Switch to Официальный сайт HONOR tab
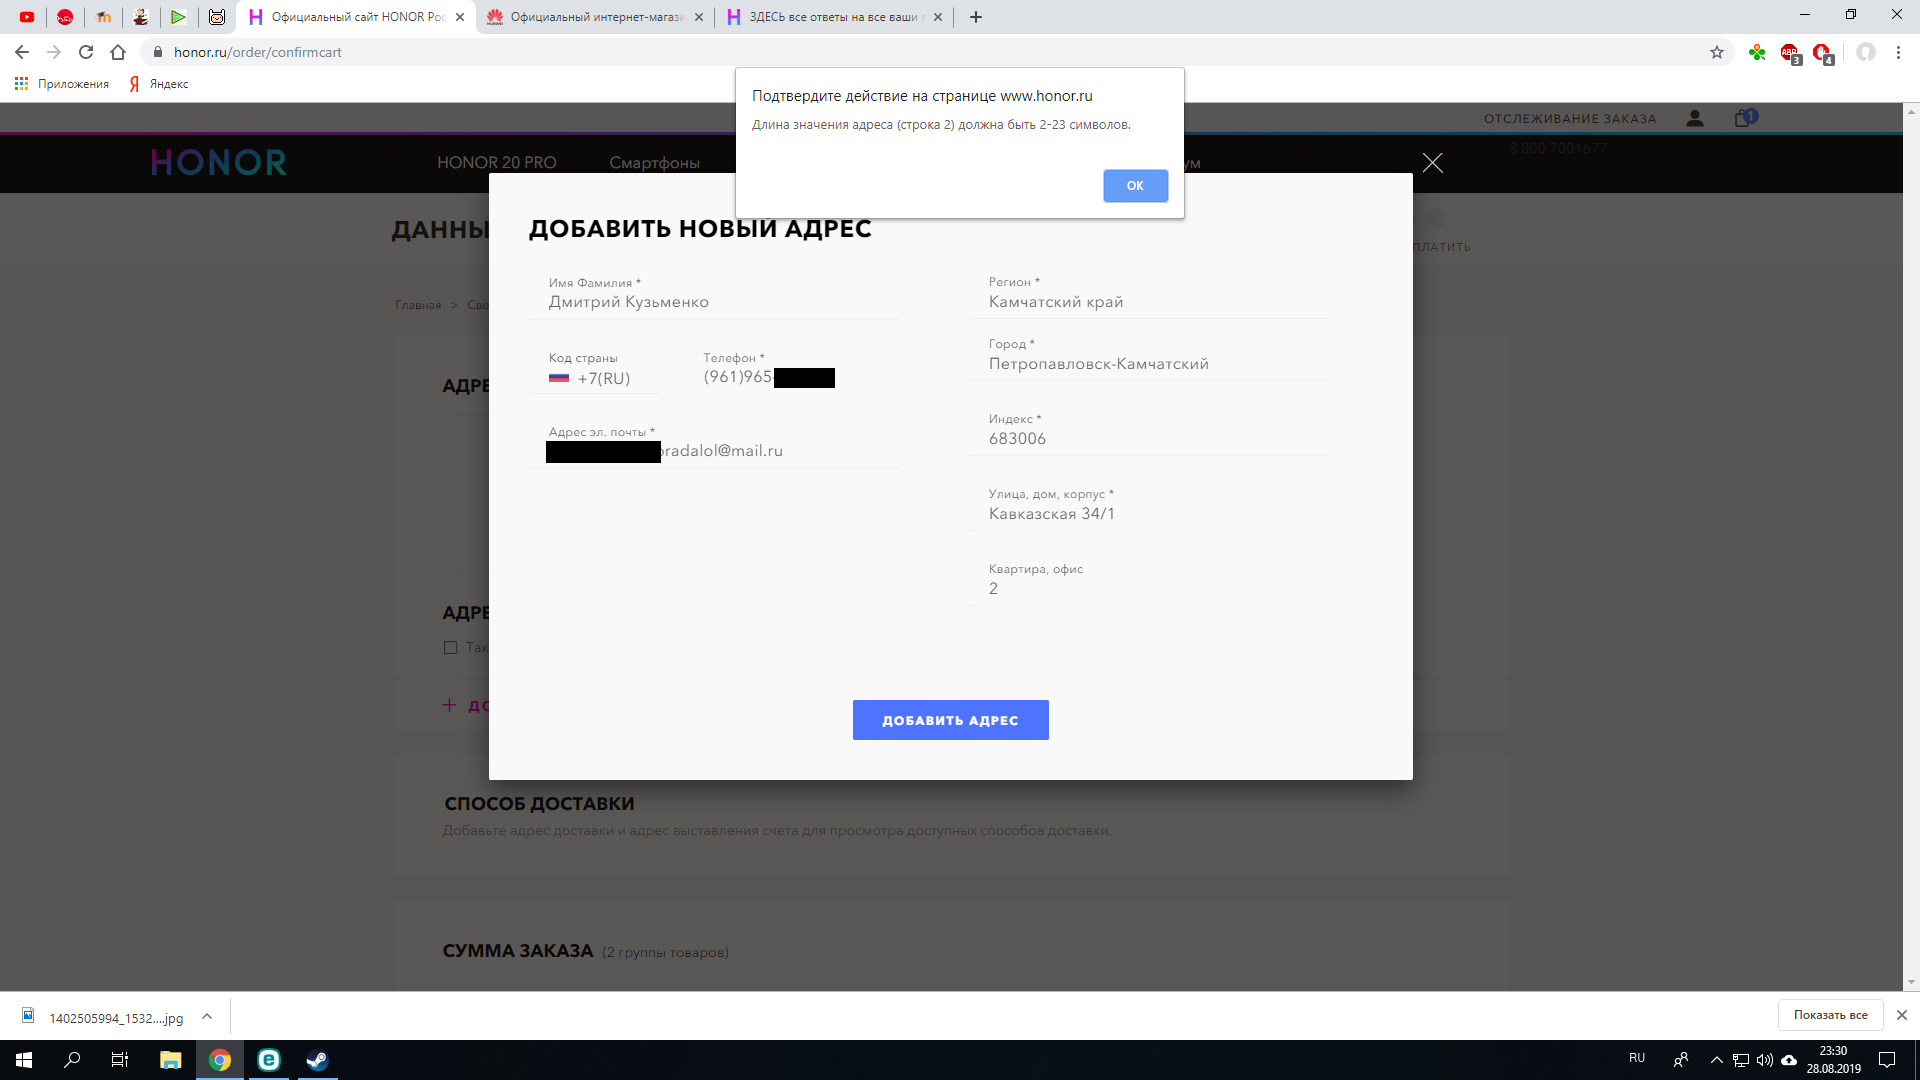Screen dimensions: 1920x1080 357,17
